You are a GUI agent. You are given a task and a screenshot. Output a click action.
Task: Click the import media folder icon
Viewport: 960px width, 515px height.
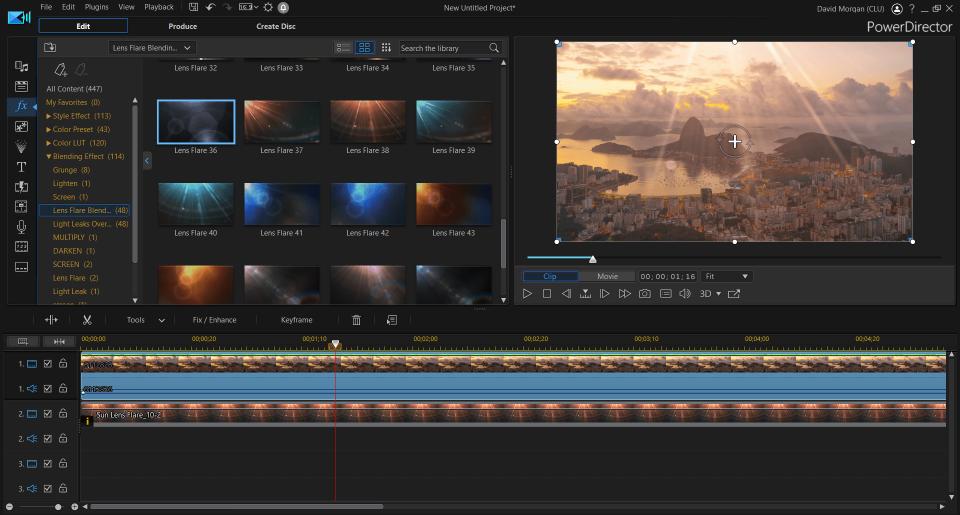pos(50,47)
